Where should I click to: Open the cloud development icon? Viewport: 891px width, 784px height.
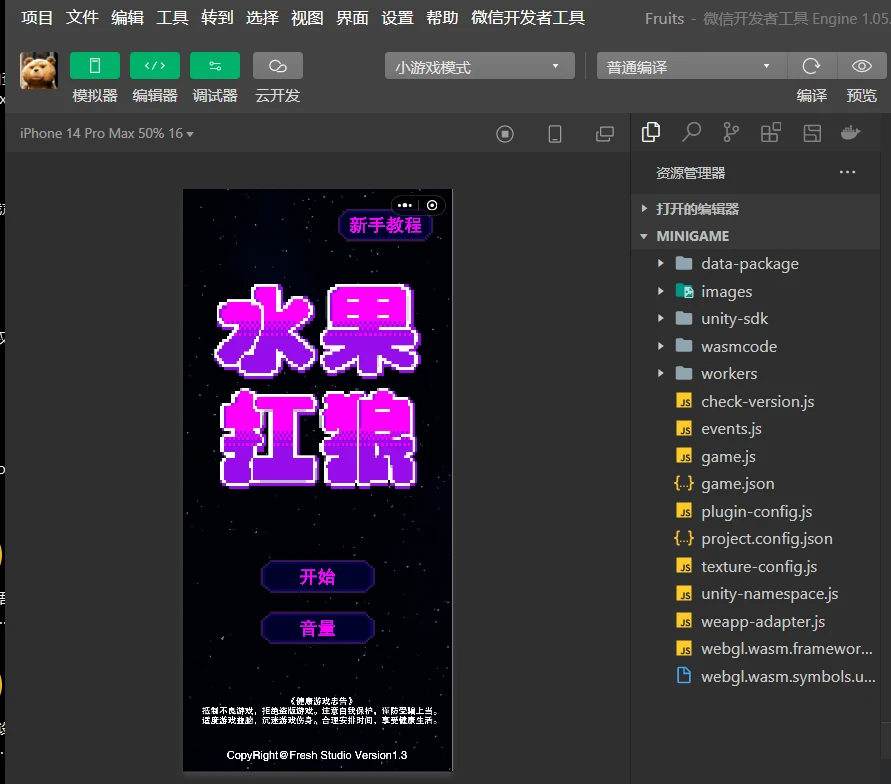(x=278, y=66)
